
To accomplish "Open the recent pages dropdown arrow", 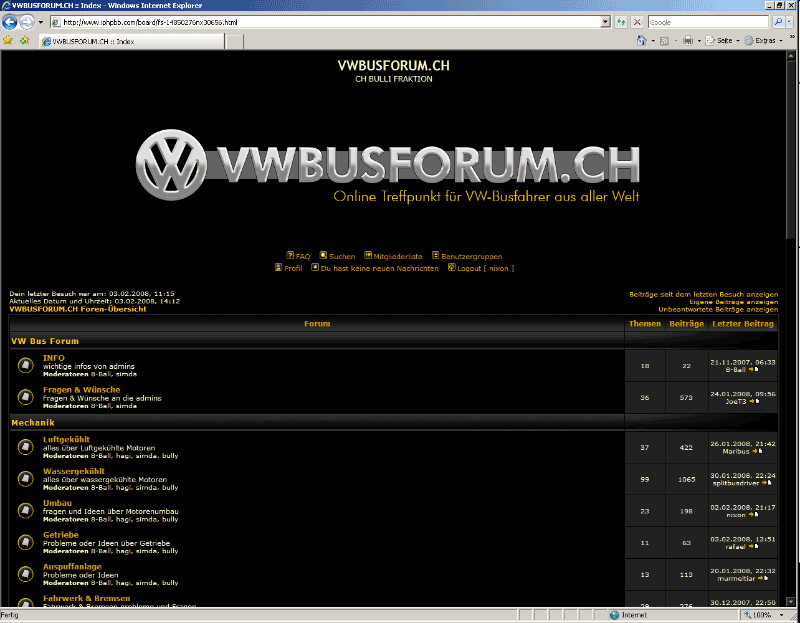I will click(x=41, y=22).
